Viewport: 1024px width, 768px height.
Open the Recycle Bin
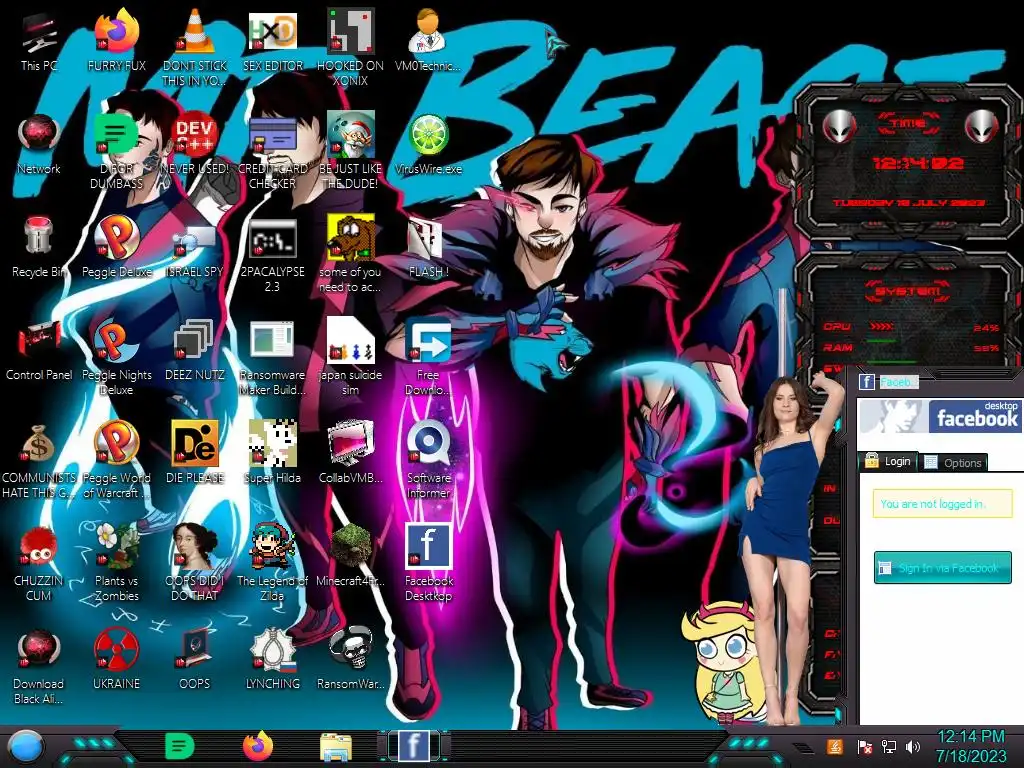click(39, 236)
